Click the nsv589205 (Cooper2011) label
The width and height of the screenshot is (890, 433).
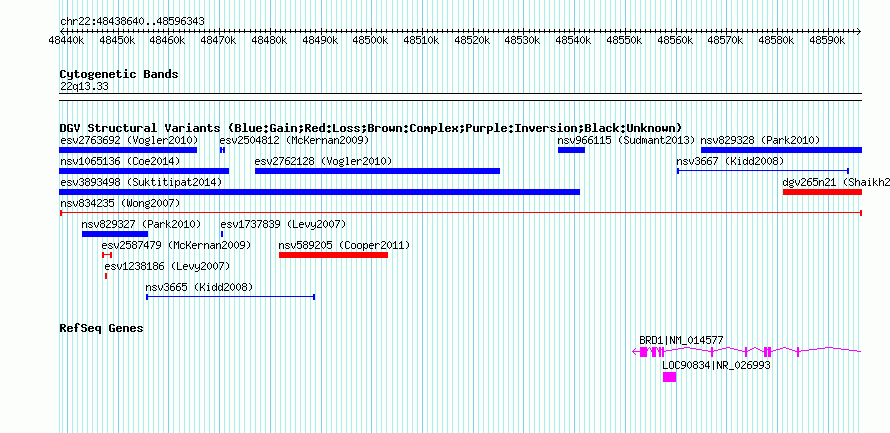(x=344, y=245)
